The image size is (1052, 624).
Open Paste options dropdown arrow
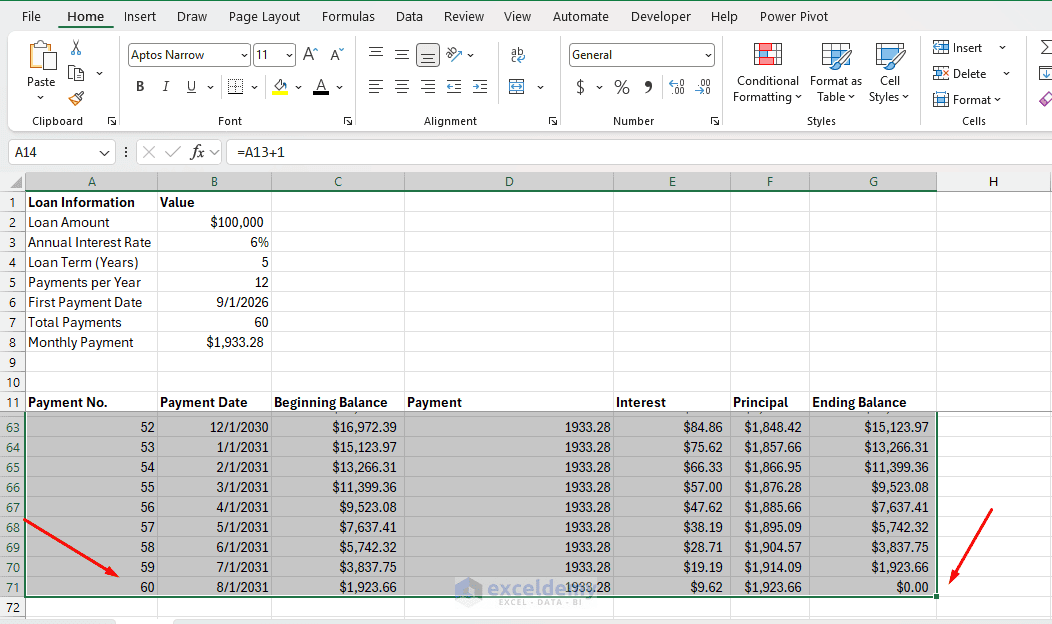(x=41, y=98)
